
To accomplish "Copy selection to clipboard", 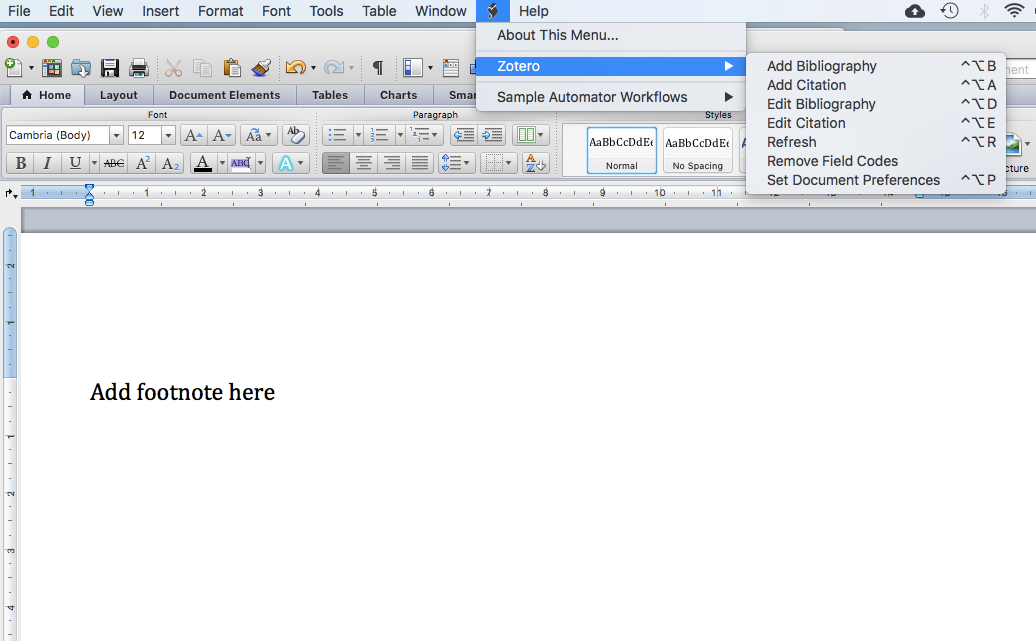I will pyautogui.click(x=202, y=67).
